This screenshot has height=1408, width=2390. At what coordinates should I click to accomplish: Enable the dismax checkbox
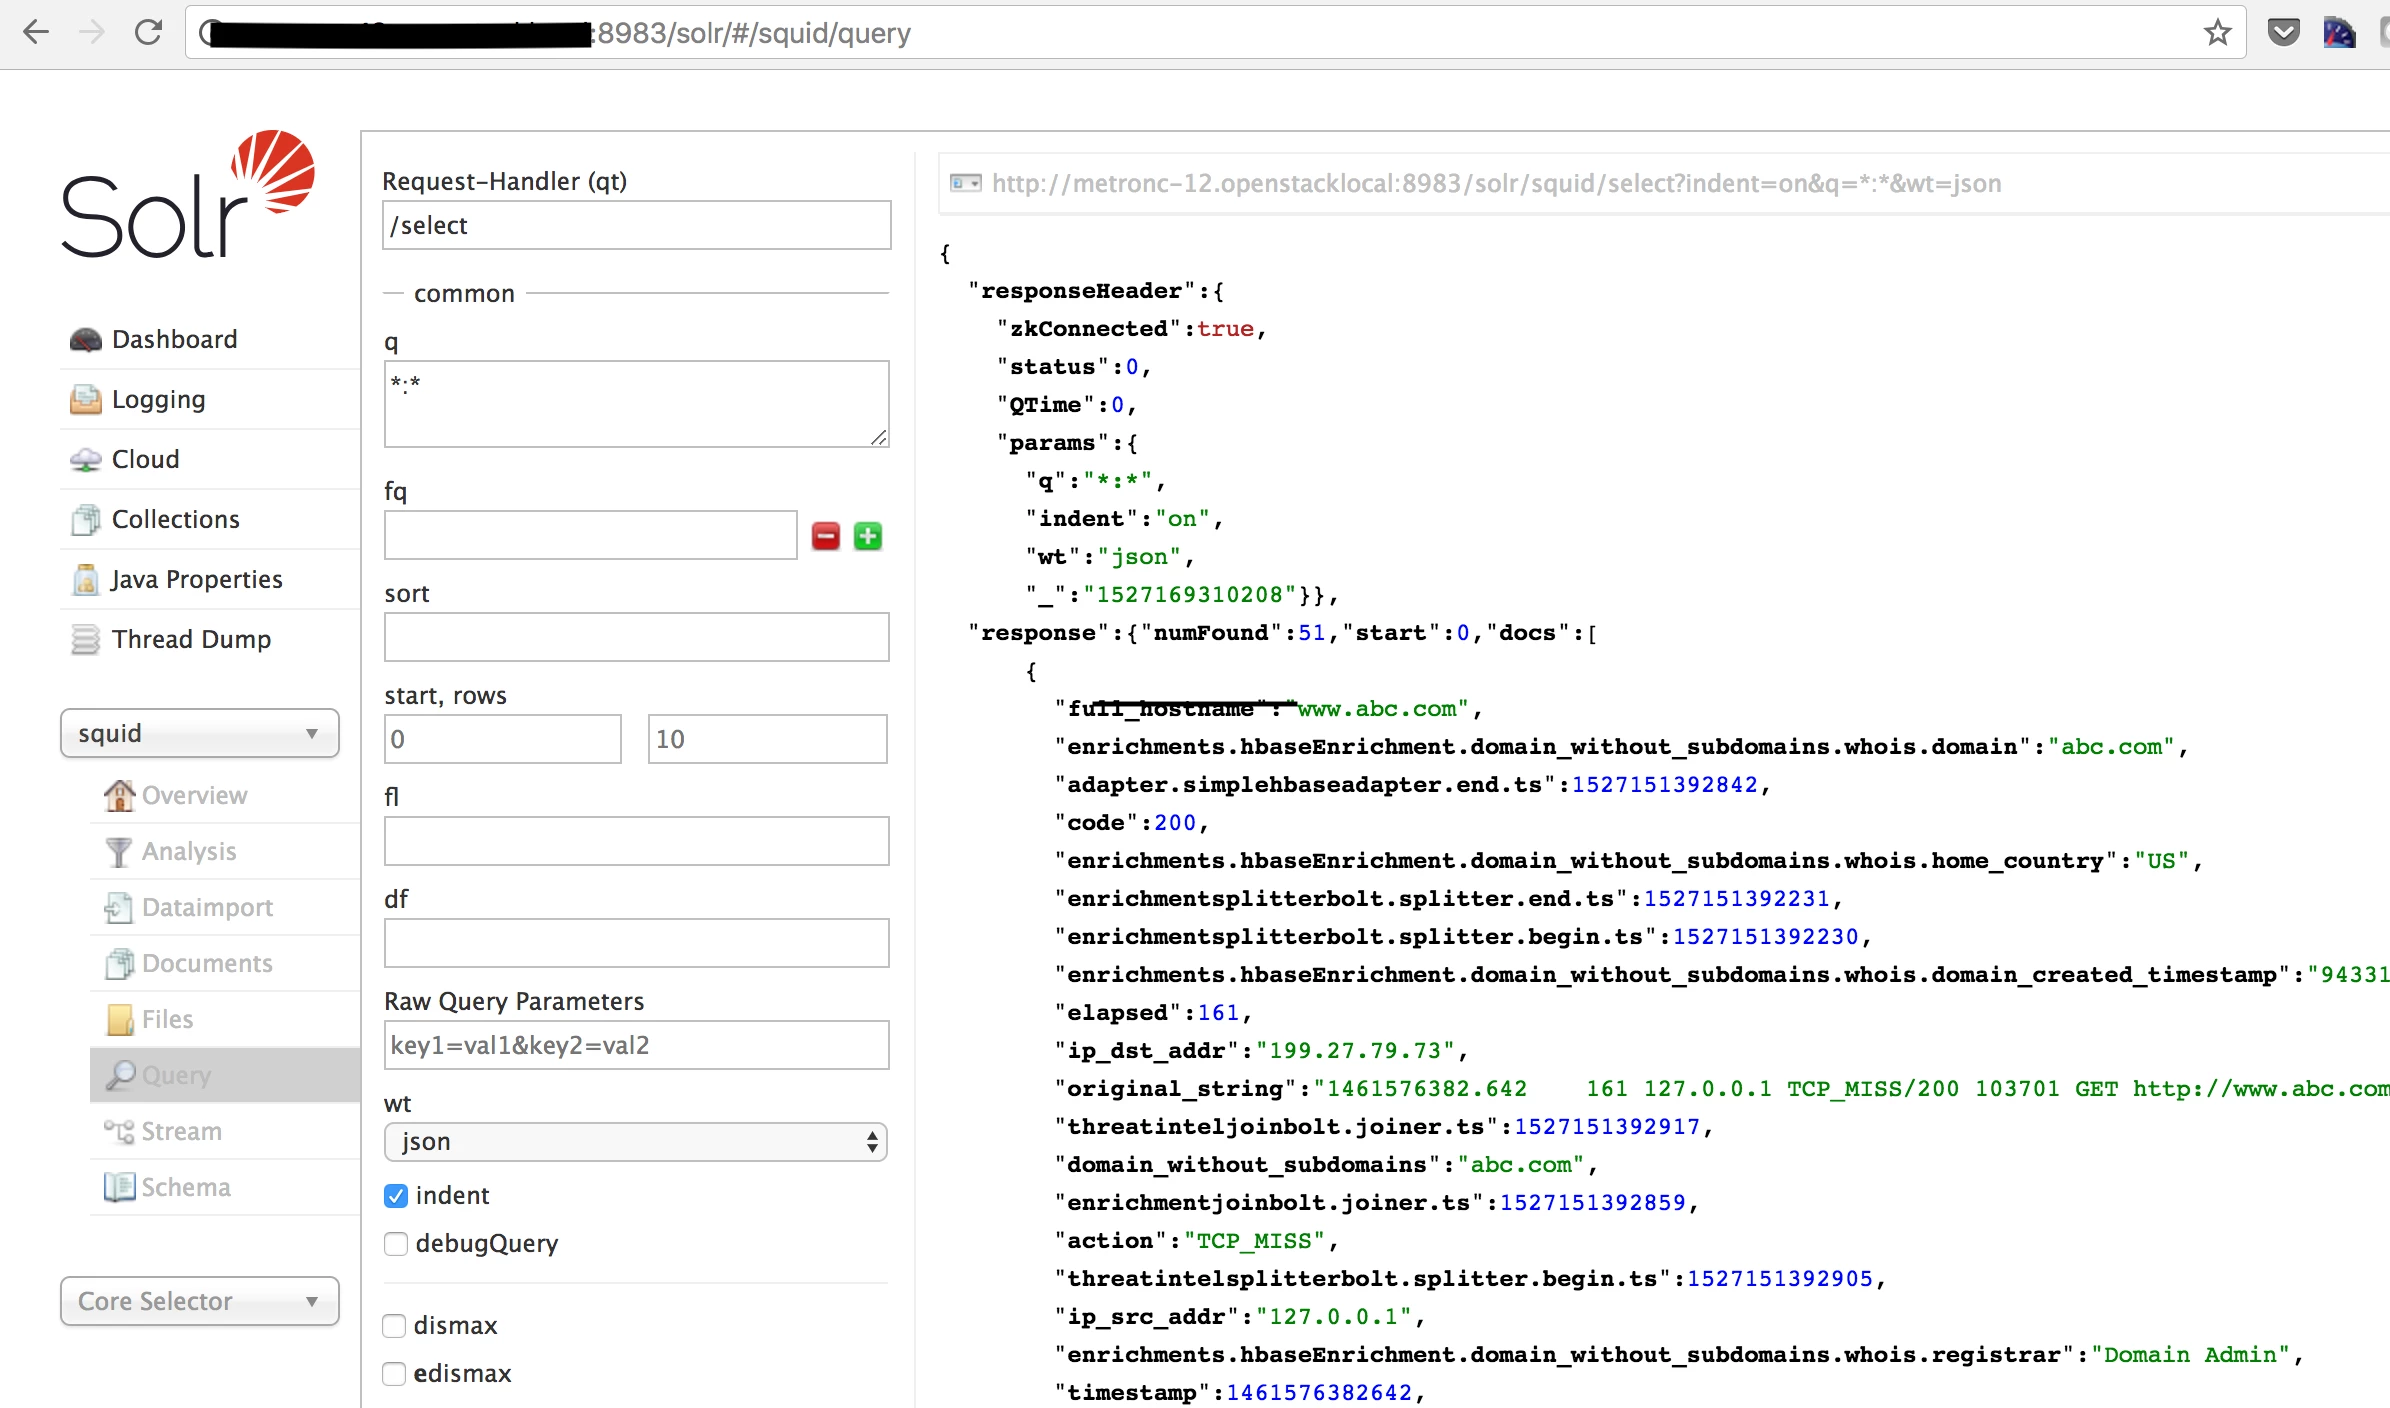click(394, 1326)
